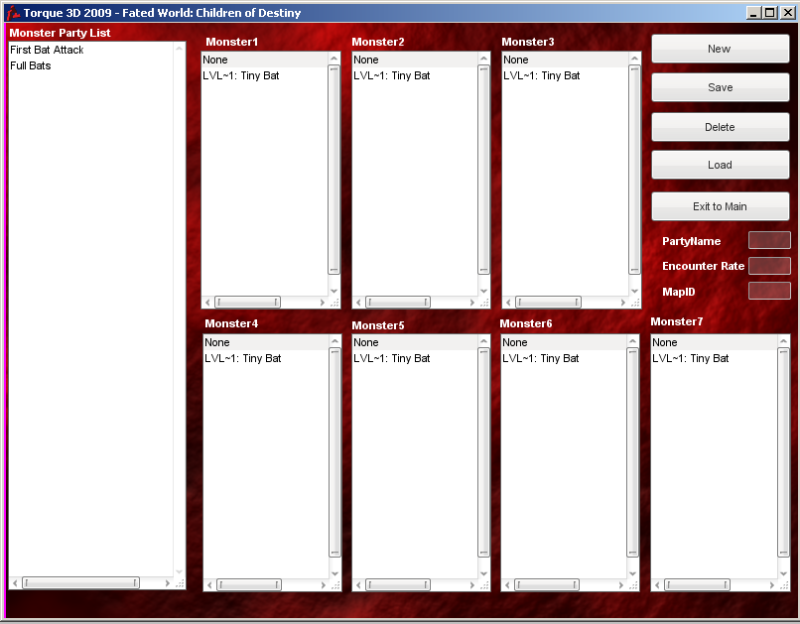Viewport: 800px width, 624px height.
Task: Select First Bat Attack in party list
Action: 47,50
